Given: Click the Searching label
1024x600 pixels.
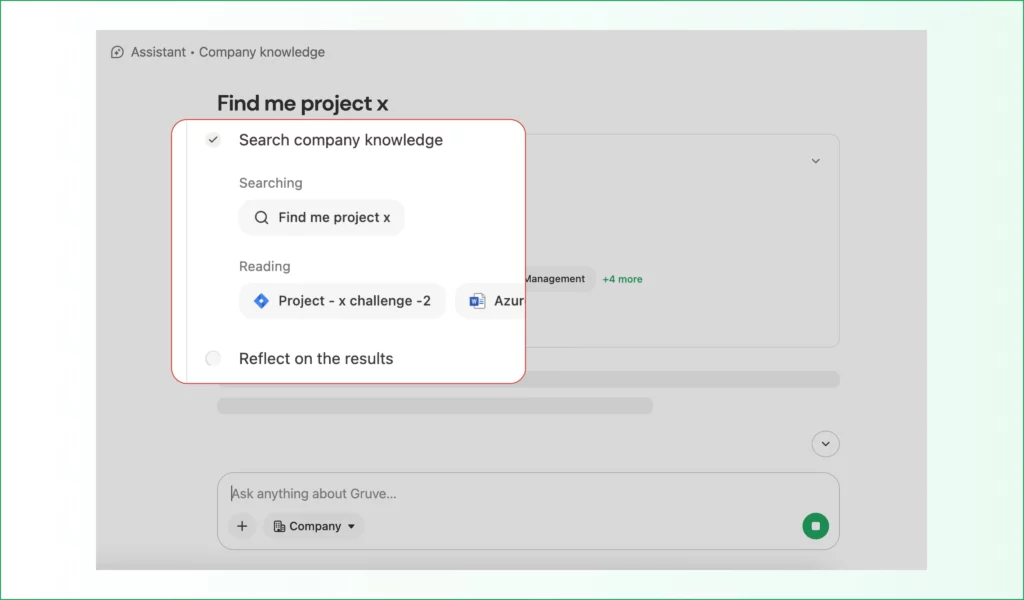Looking at the screenshot, I should coord(270,183).
